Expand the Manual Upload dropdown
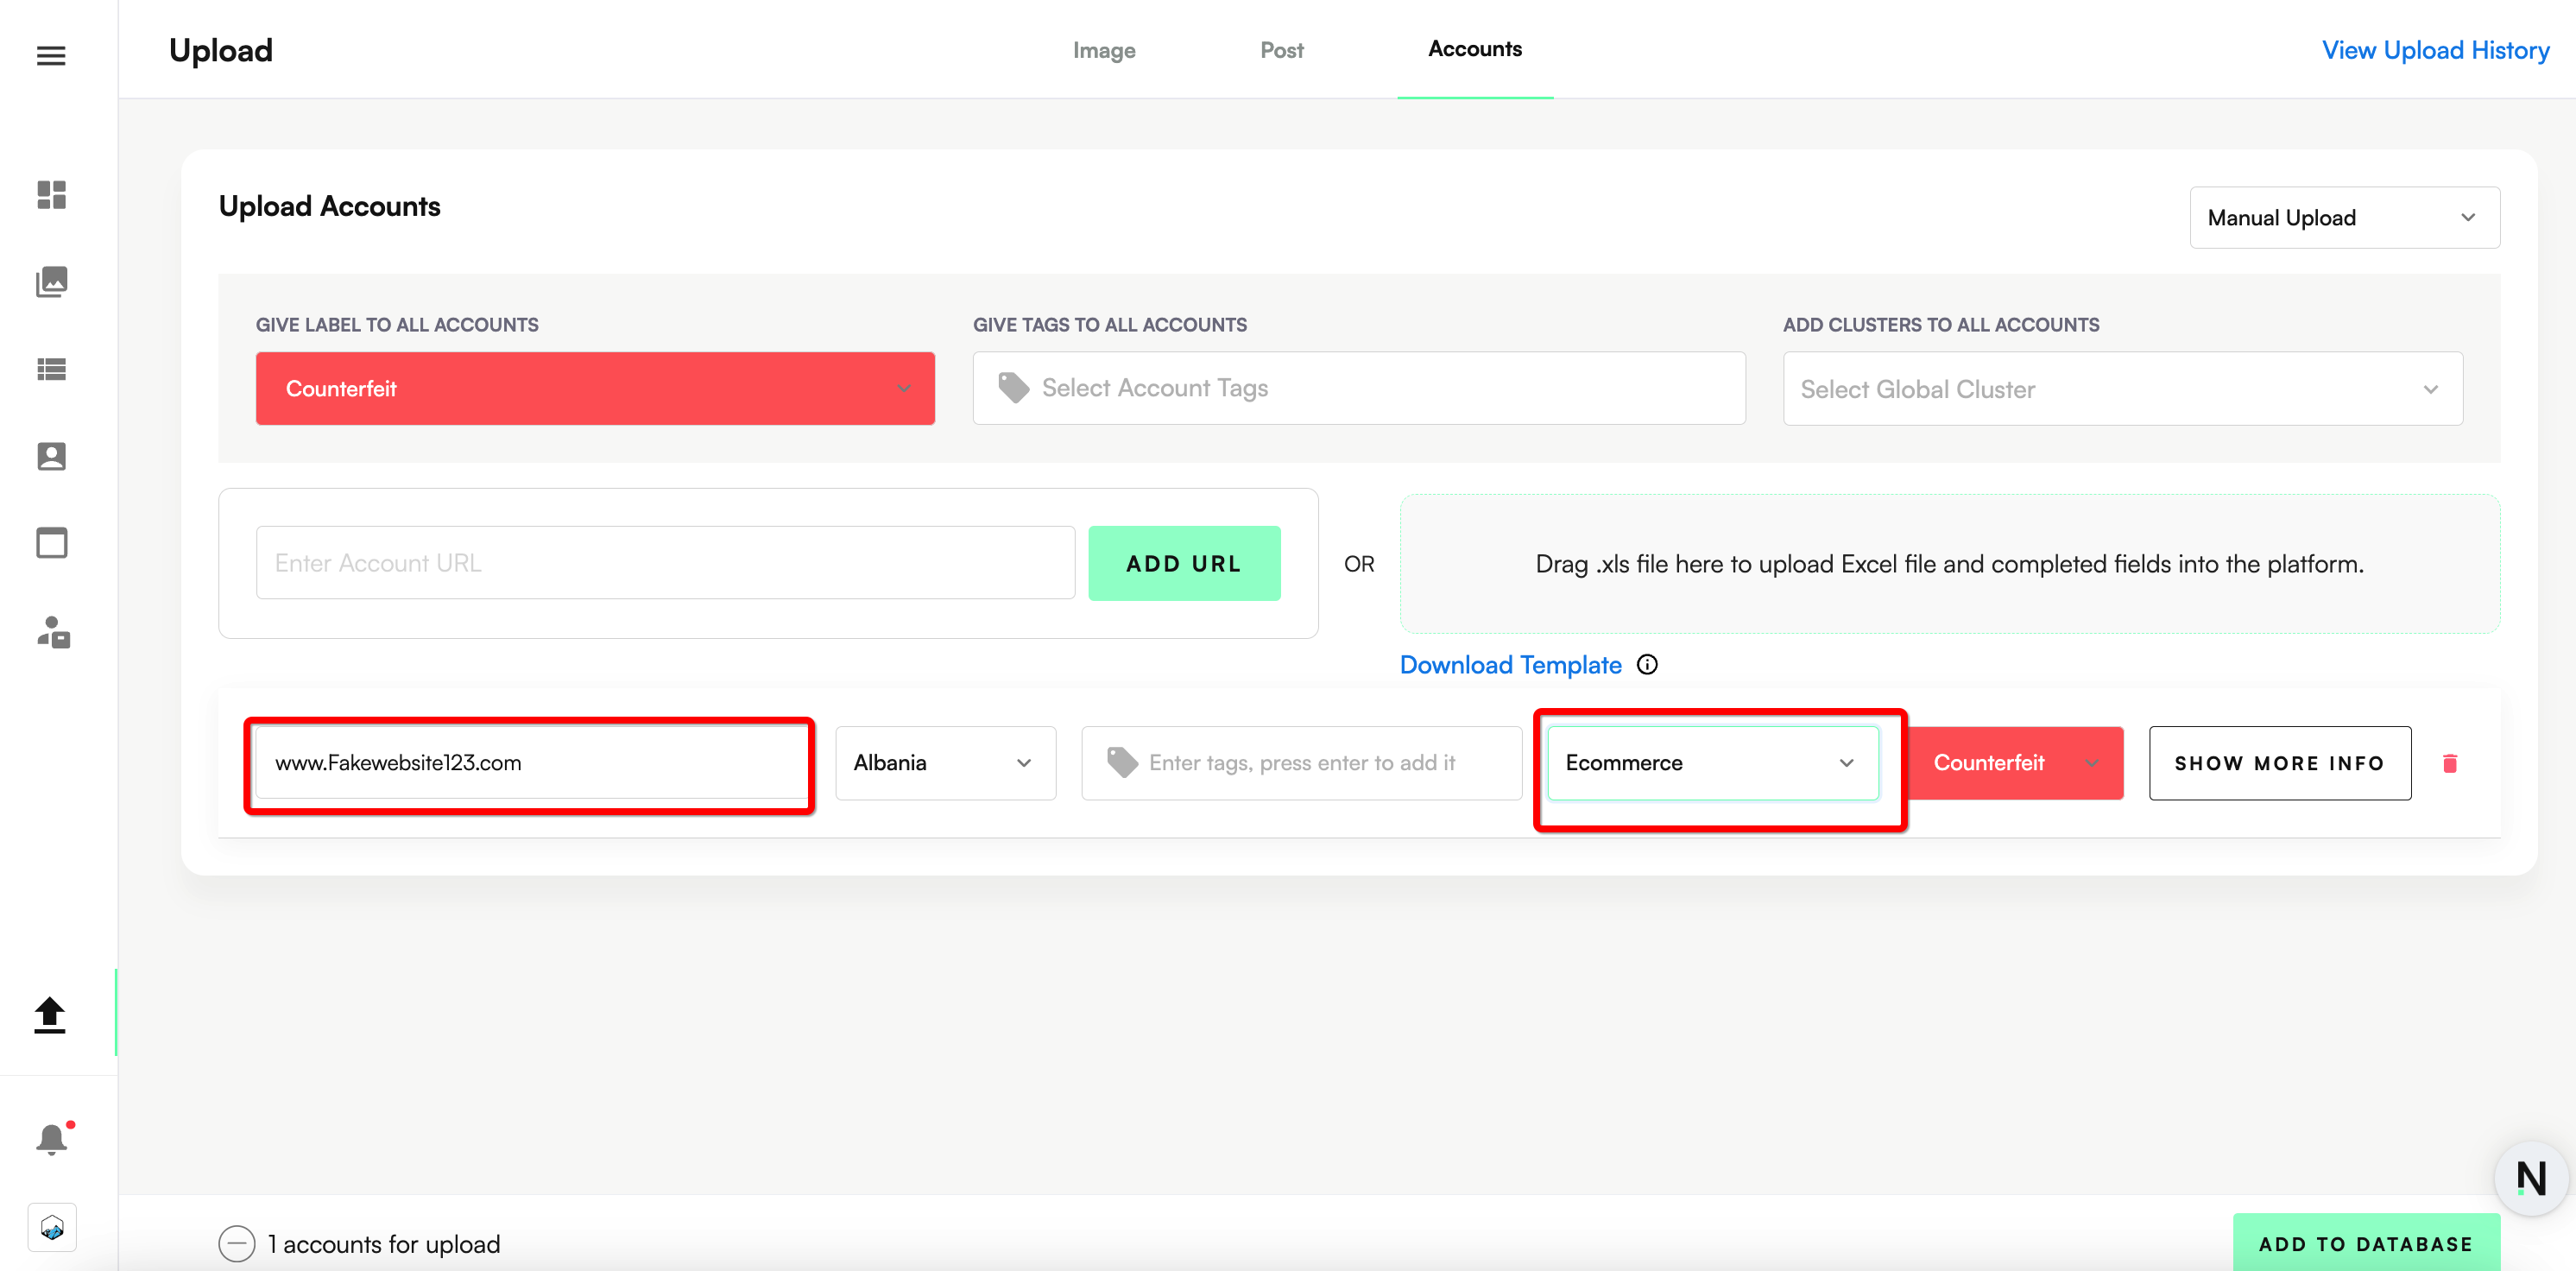The image size is (2576, 1271). pyautogui.click(x=2343, y=218)
